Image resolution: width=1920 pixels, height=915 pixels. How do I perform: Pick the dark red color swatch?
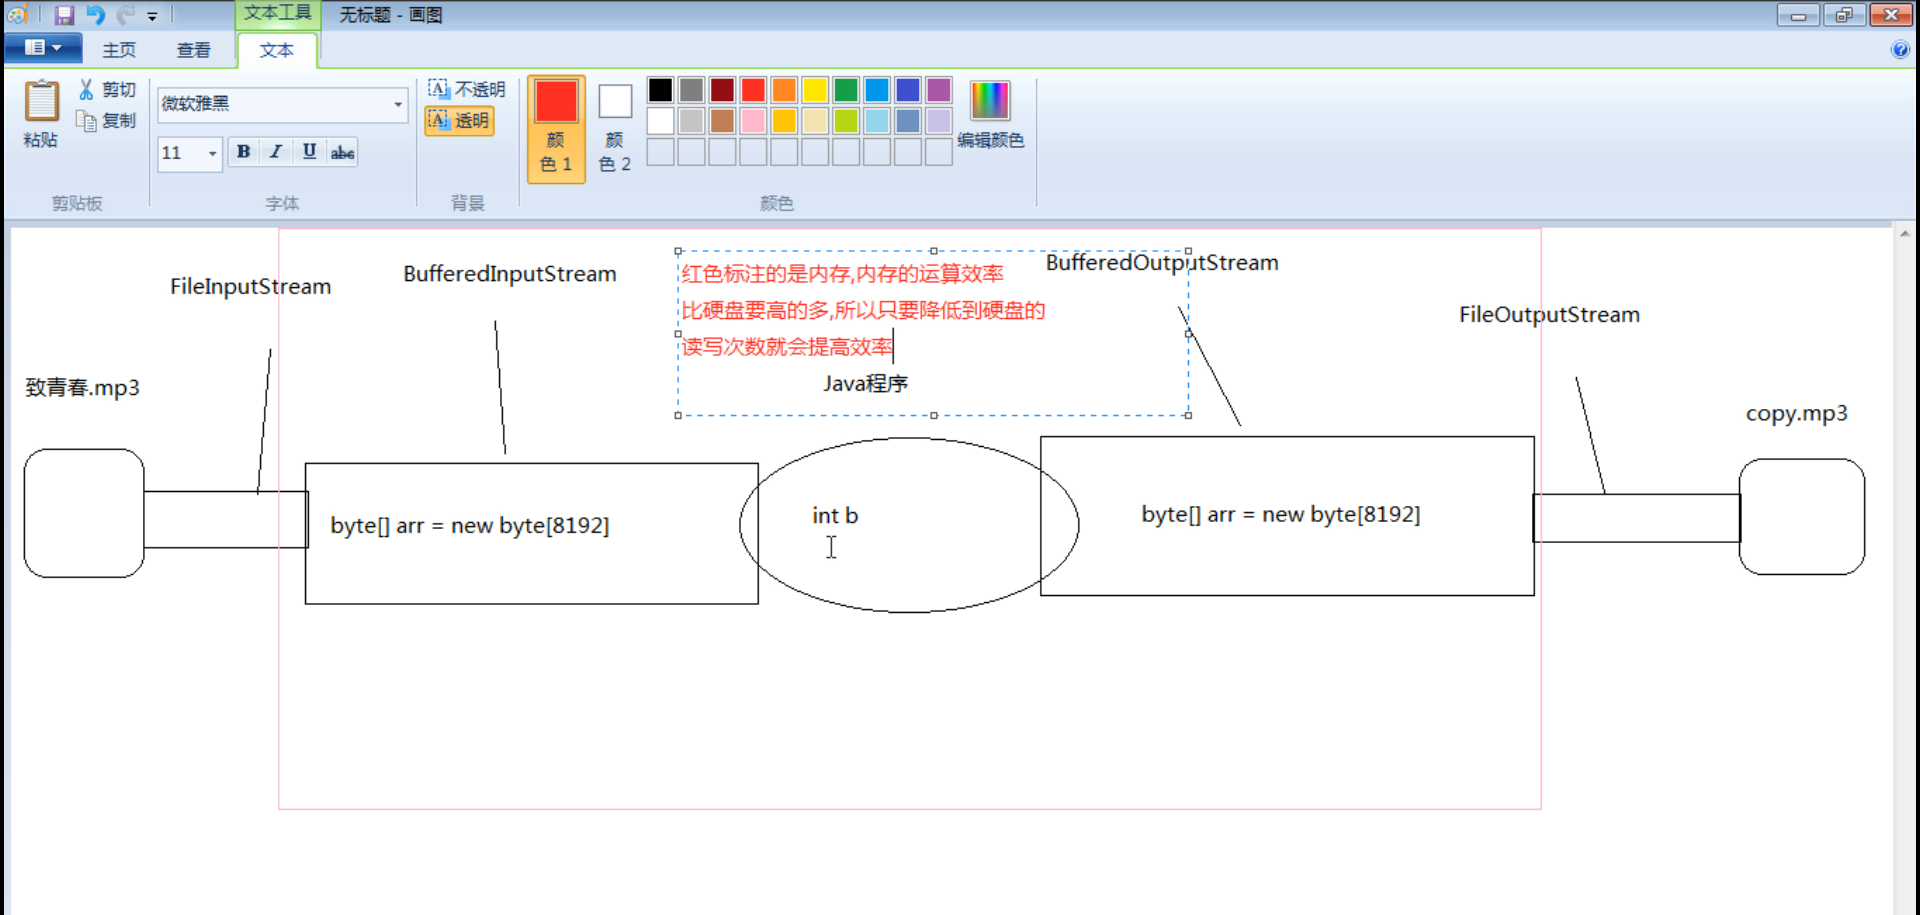(722, 90)
